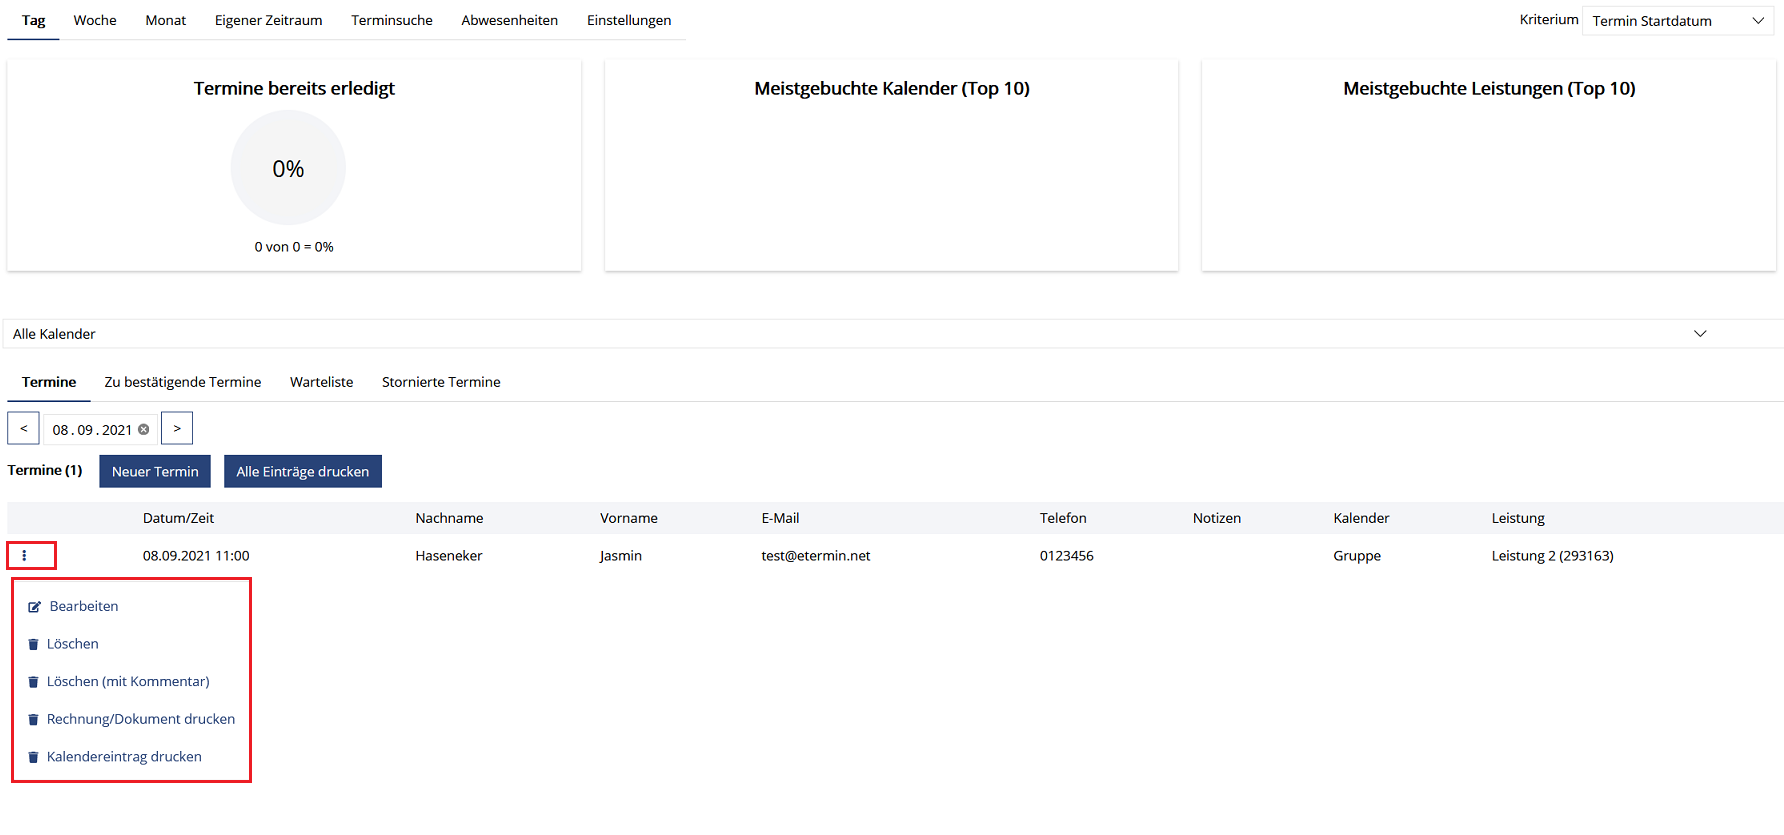
Task: Open the Terminsuche tab
Action: 392,20
